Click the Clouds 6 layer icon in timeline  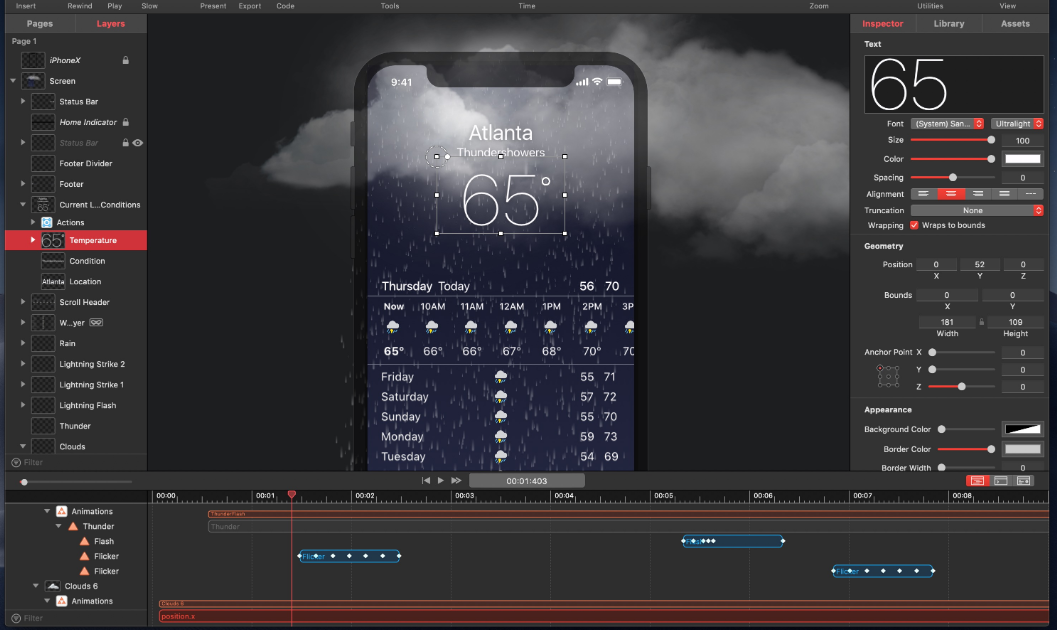pyautogui.click(x=53, y=586)
